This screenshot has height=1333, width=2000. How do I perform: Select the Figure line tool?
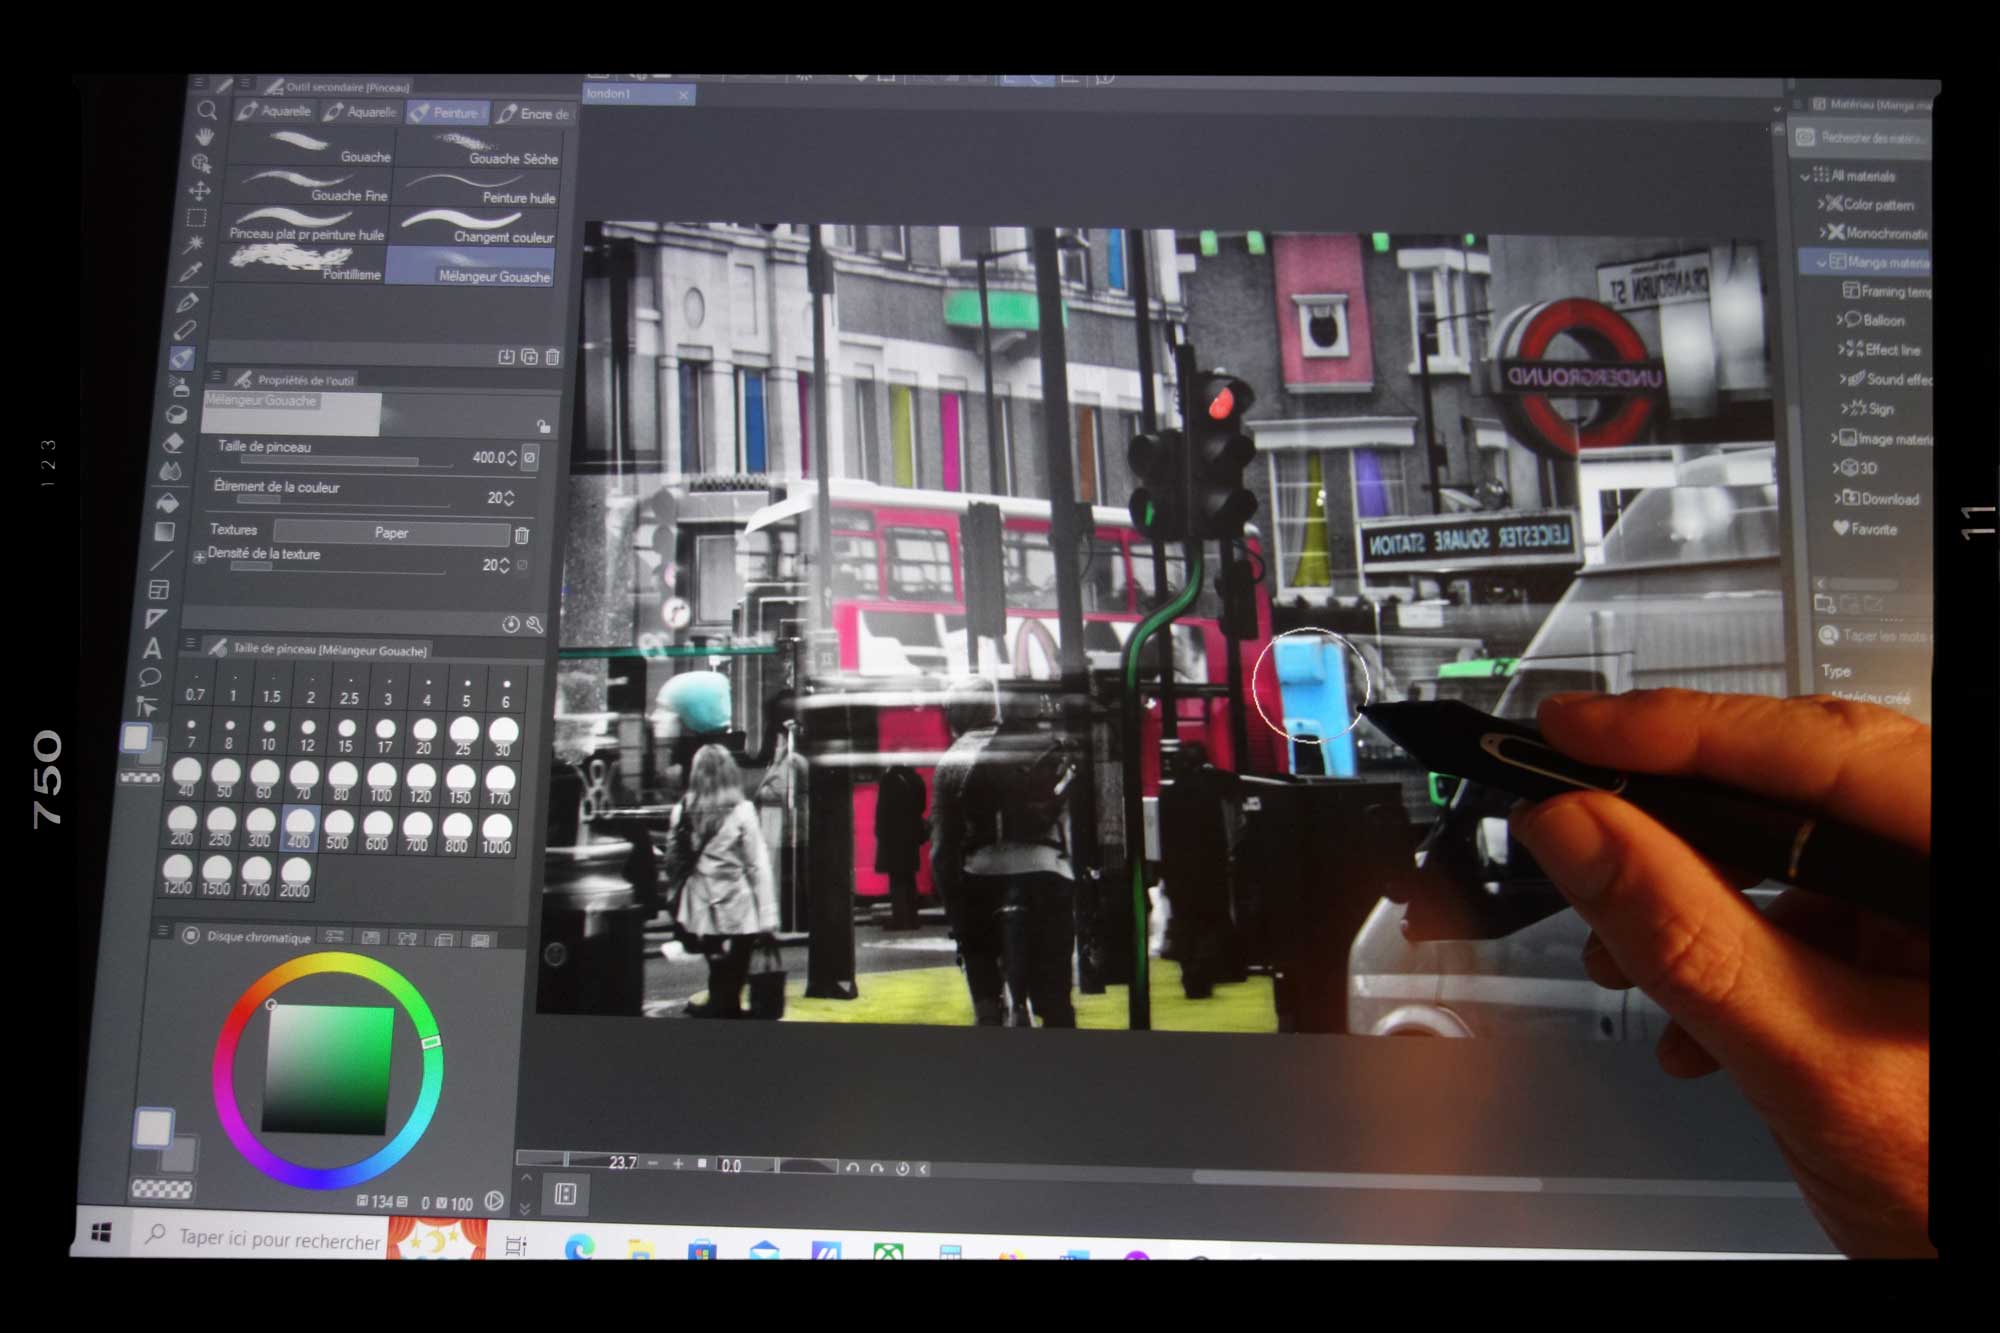click(x=162, y=560)
